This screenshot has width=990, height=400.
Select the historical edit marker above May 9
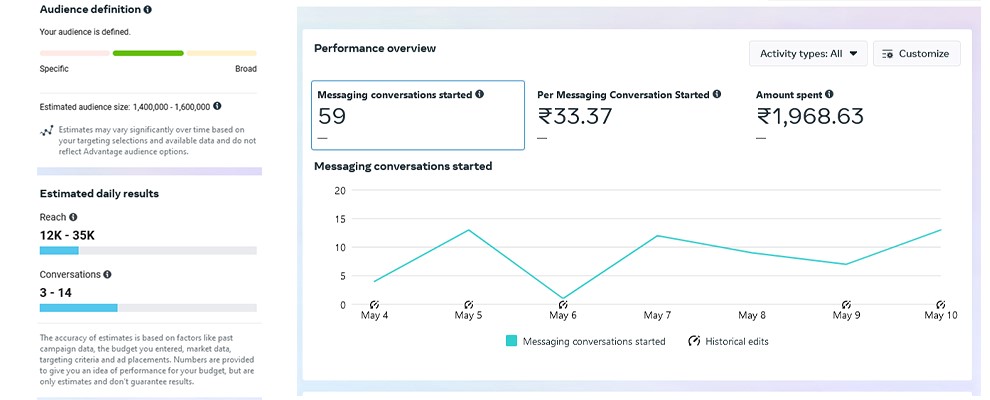(846, 304)
